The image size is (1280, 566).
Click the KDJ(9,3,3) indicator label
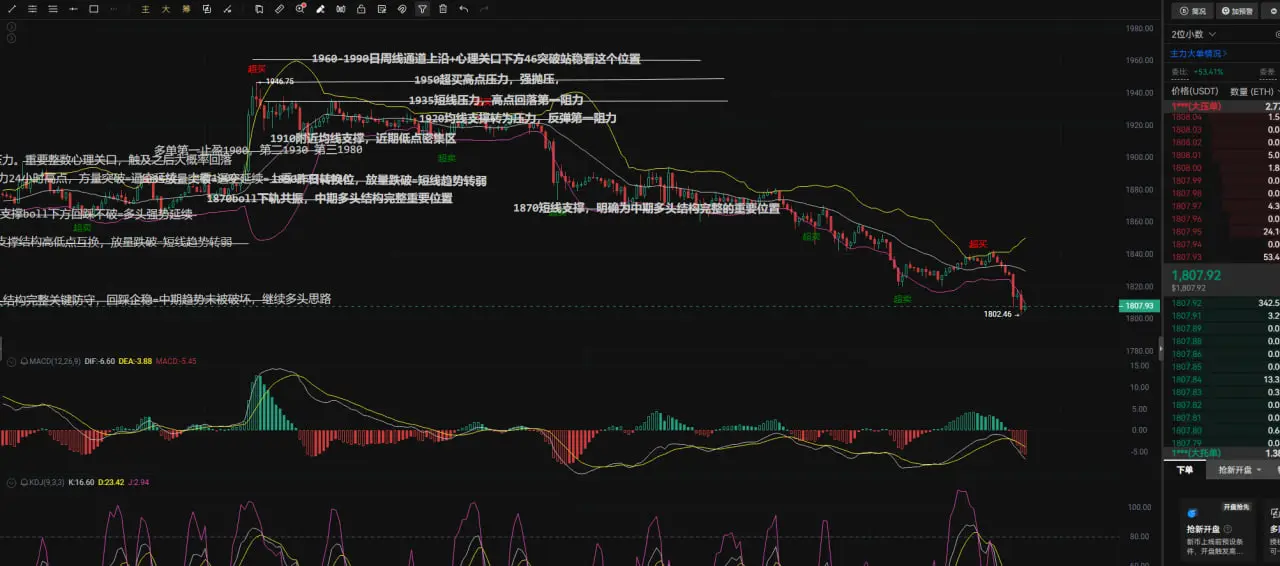pyautogui.click(x=46, y=482)
